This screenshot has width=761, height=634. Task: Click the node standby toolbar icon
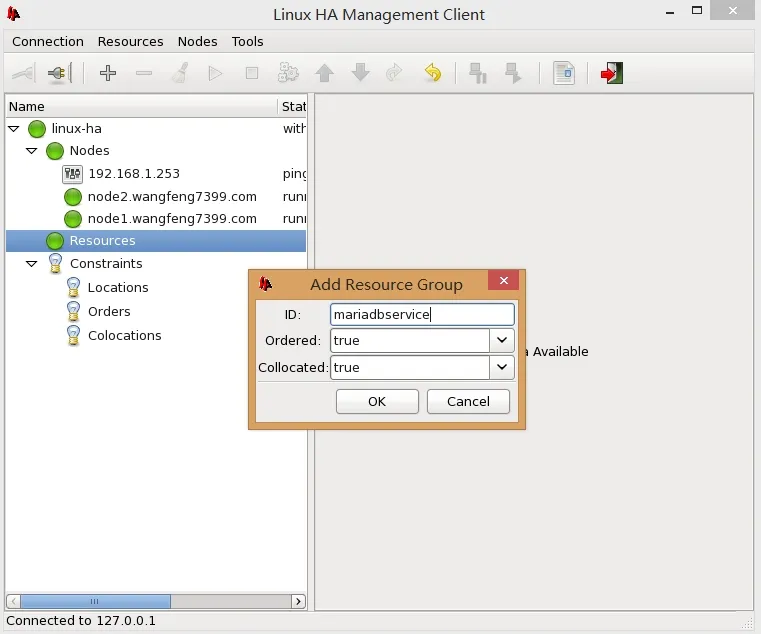tap(478, 73)
